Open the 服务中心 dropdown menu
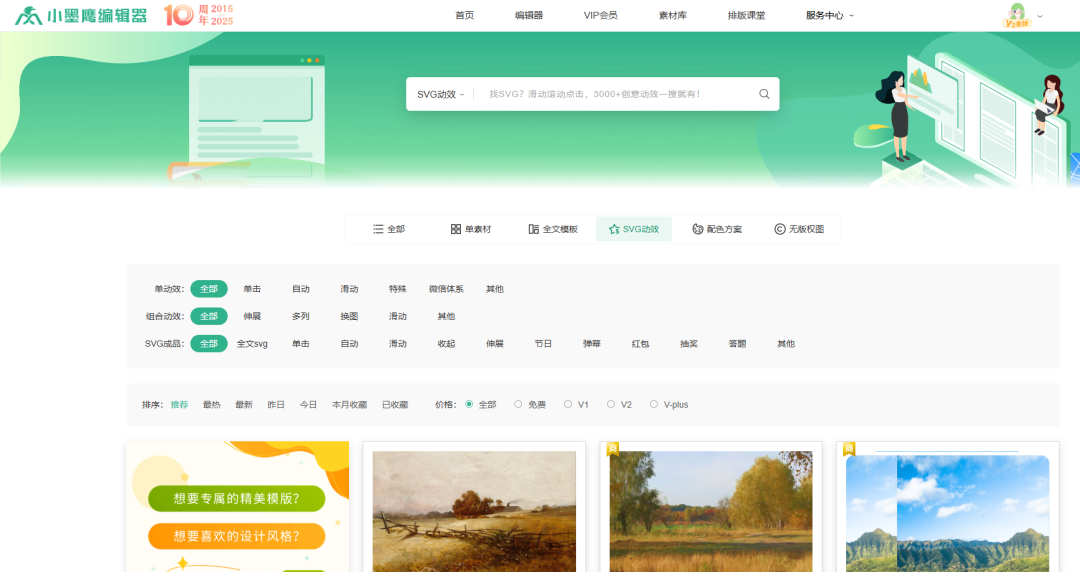 tap(829, 15)
